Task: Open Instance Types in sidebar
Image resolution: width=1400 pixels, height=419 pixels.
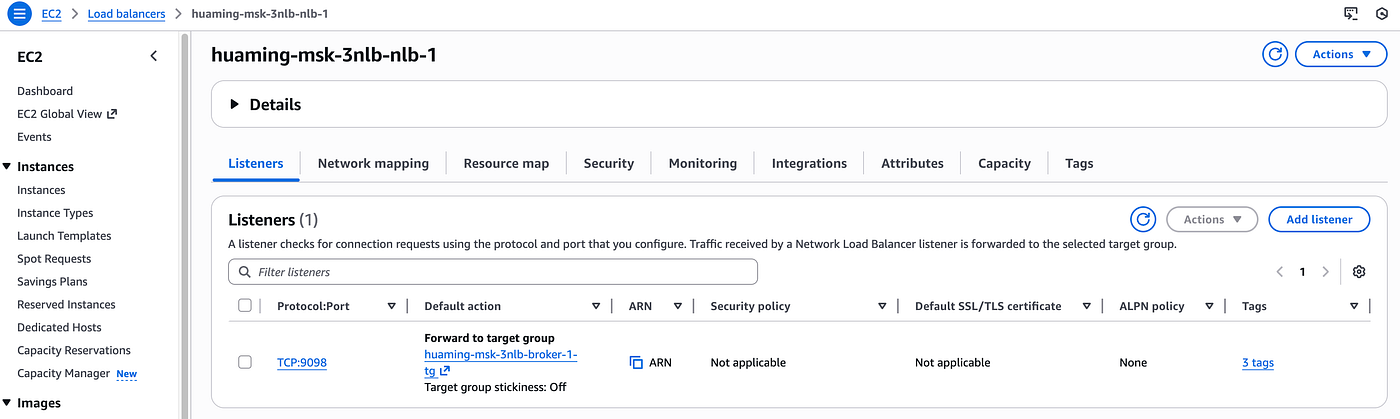Action: 55,213
